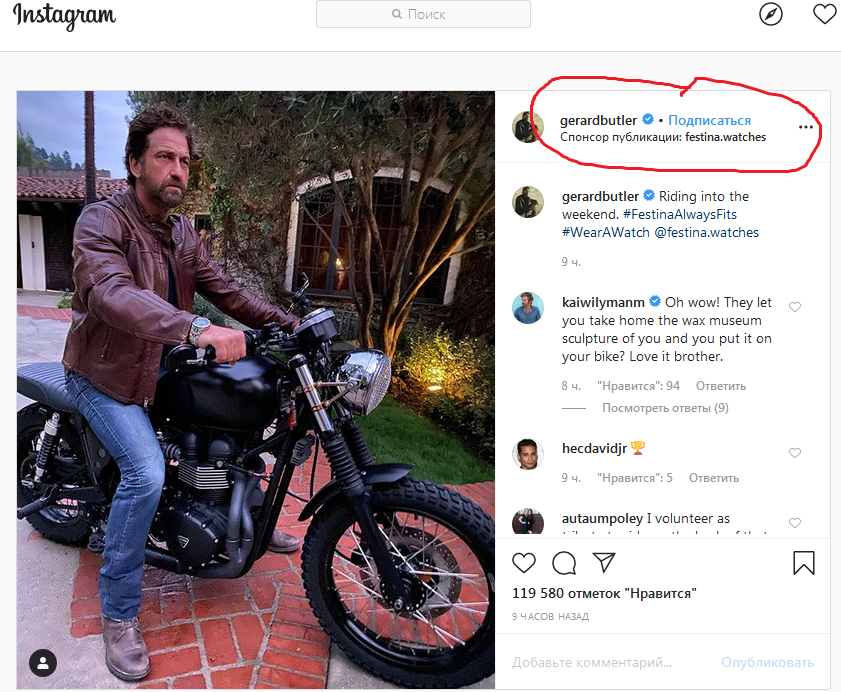
Task: Click Подписаться to follow gerardbutler
Action: pyautogui.click(x=710, y=120)
